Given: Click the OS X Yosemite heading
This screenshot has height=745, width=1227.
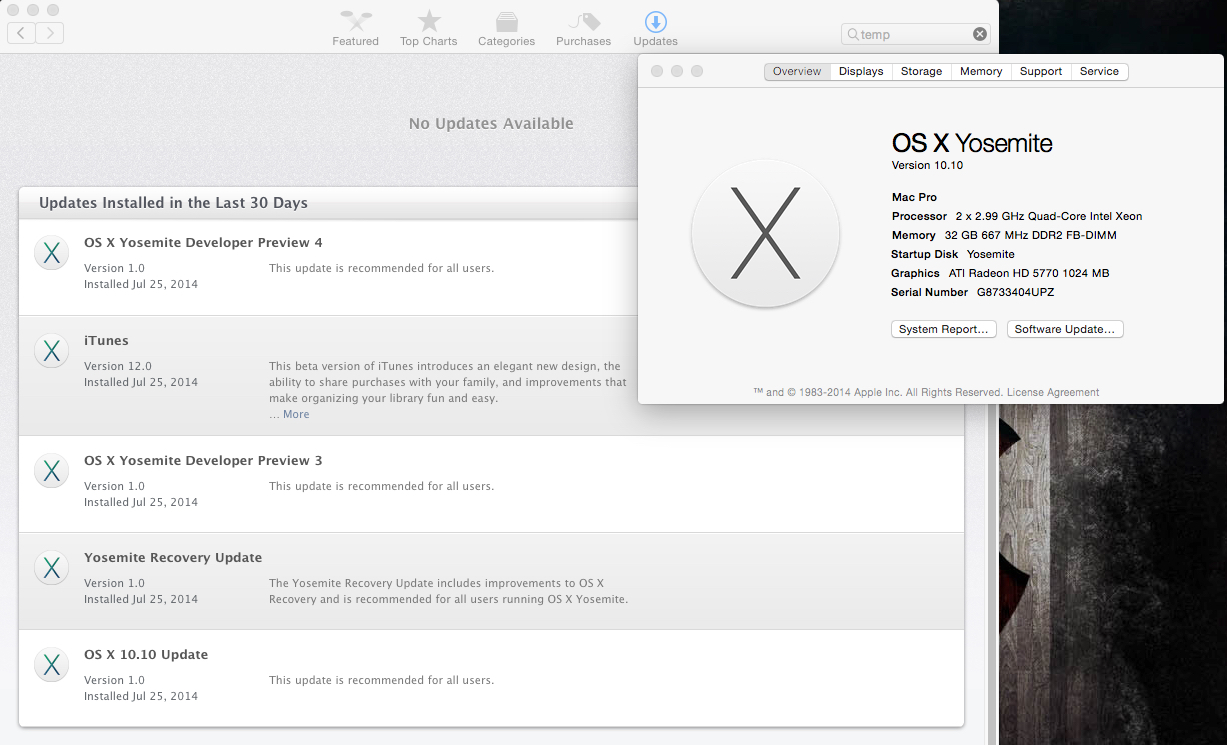Looking at the screenshot, I should pos(972,143).
